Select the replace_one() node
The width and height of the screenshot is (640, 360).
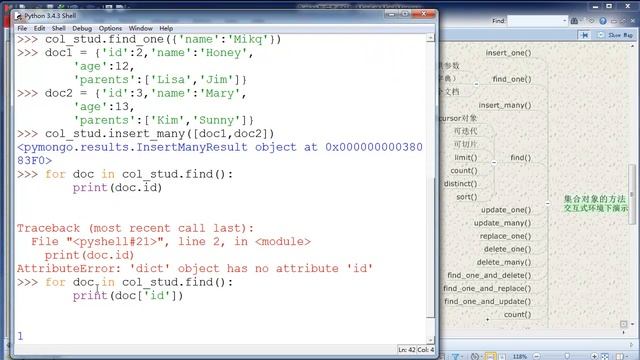pos(505,236)
